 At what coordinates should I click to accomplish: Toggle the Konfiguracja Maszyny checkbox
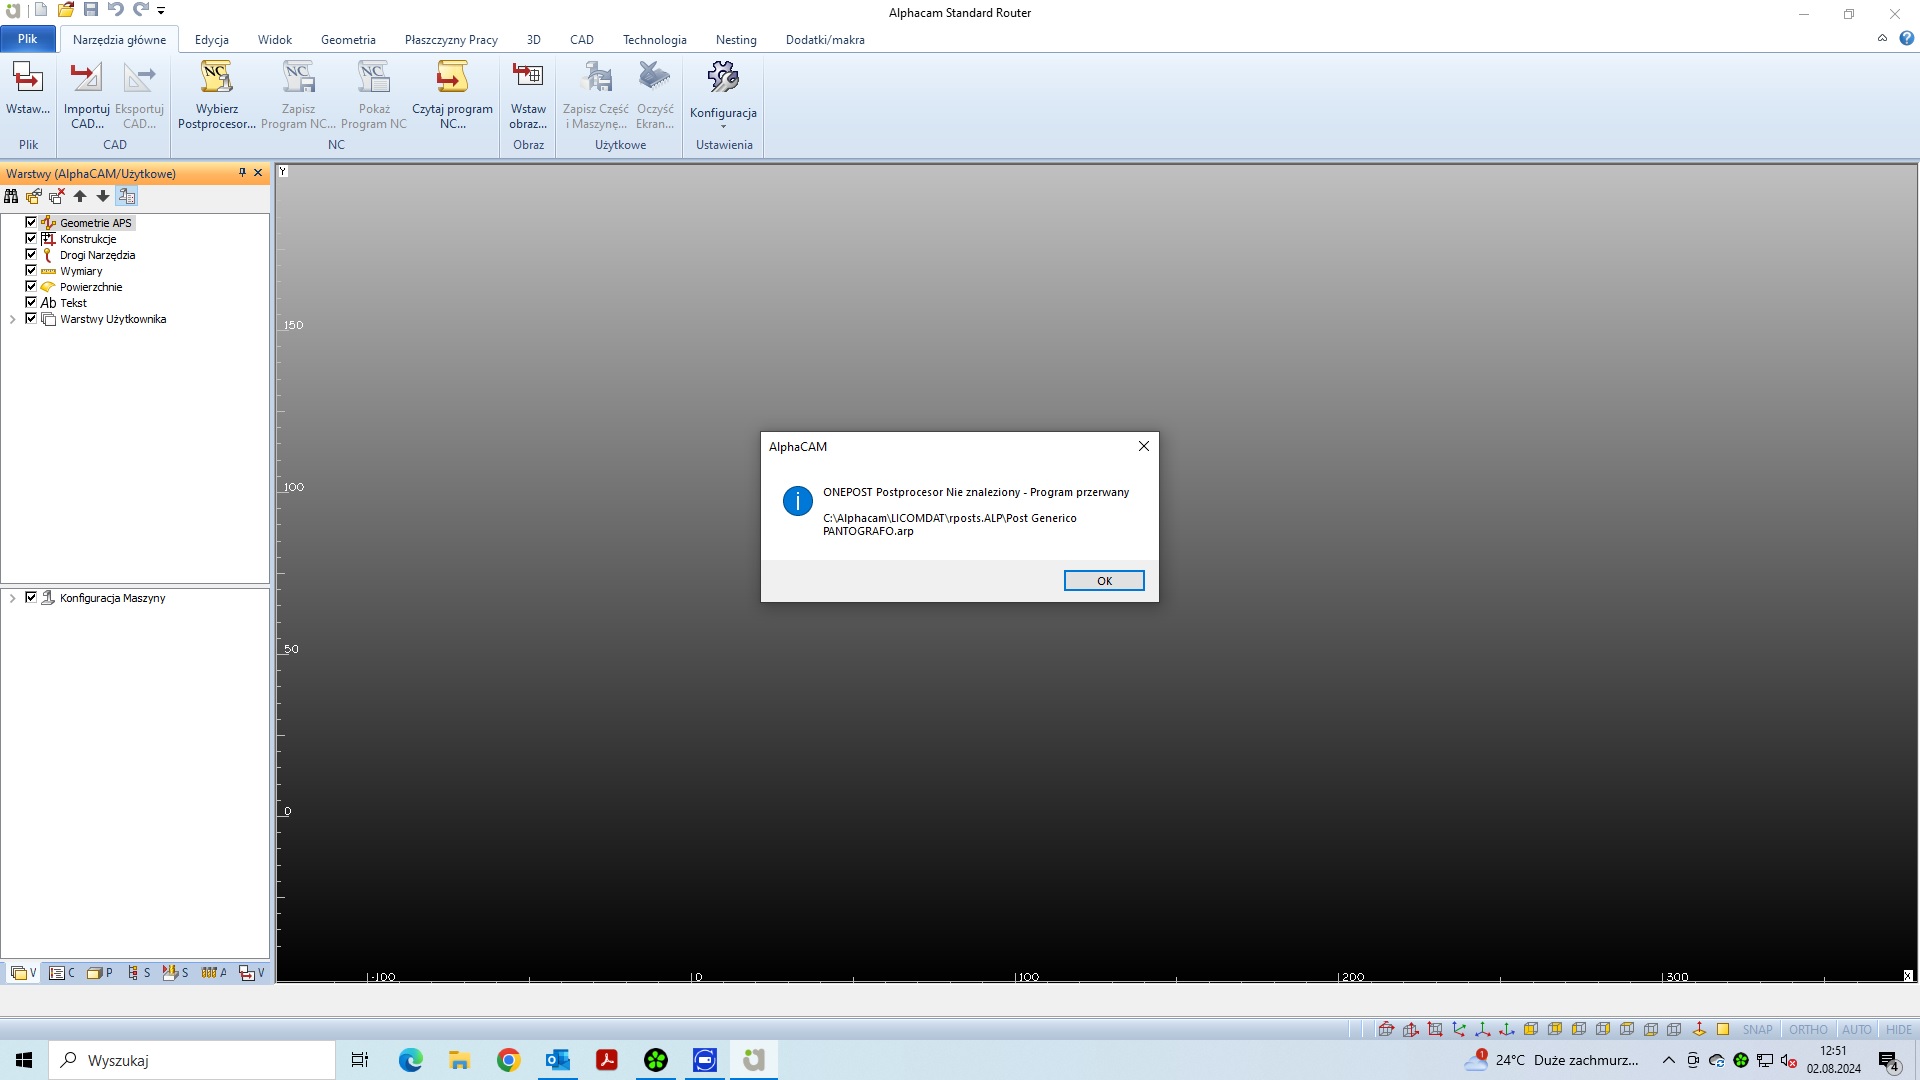tap(31, 598)
